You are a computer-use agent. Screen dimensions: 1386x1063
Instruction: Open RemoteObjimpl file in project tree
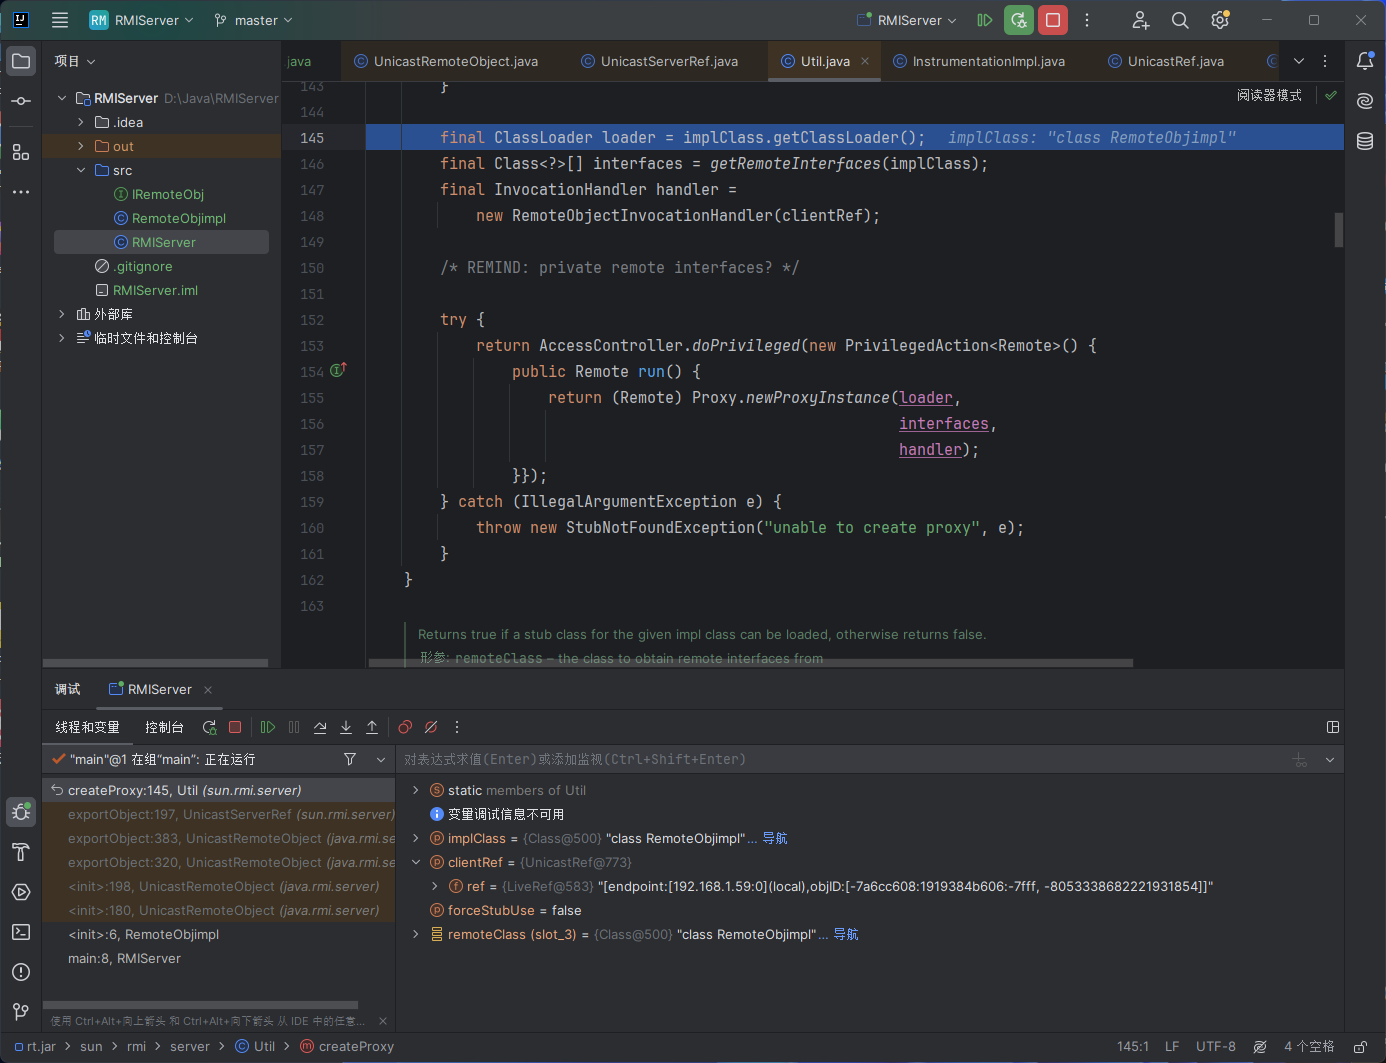(x=179, y=218)
